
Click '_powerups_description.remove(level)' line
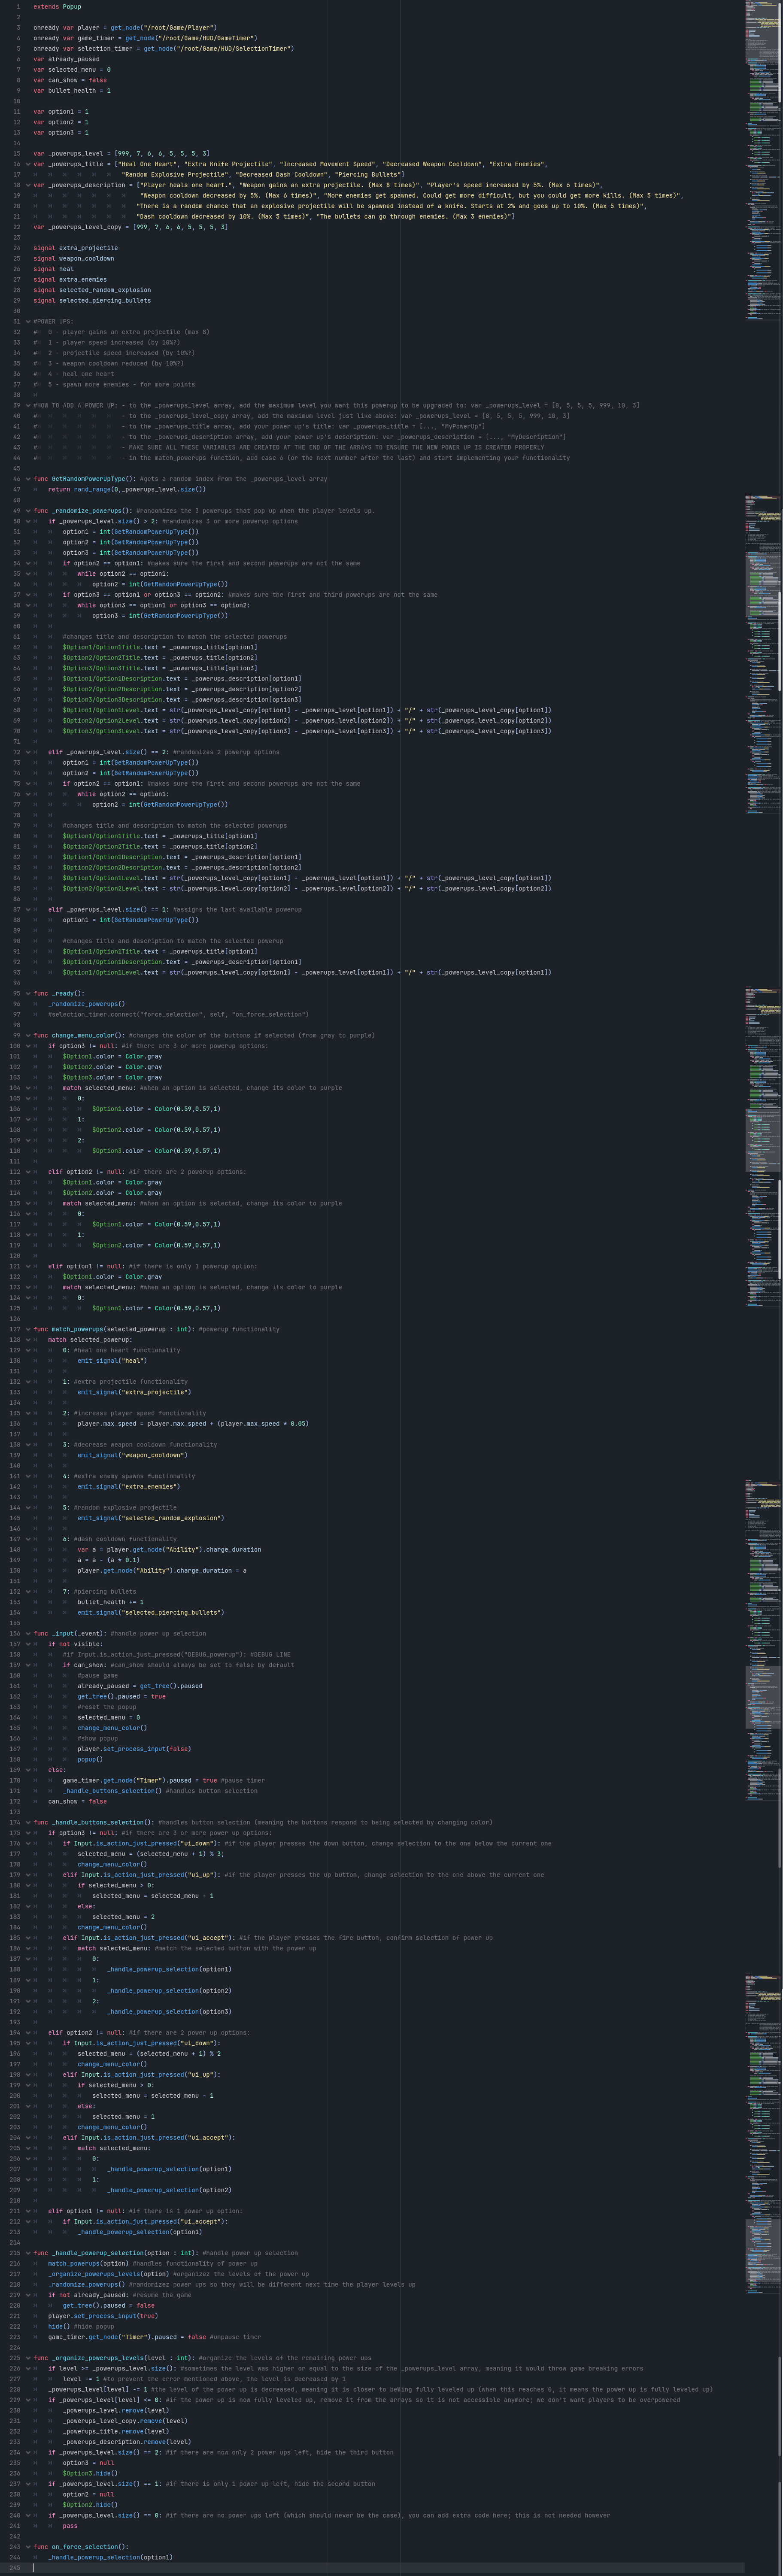(x=127, y=2442)
